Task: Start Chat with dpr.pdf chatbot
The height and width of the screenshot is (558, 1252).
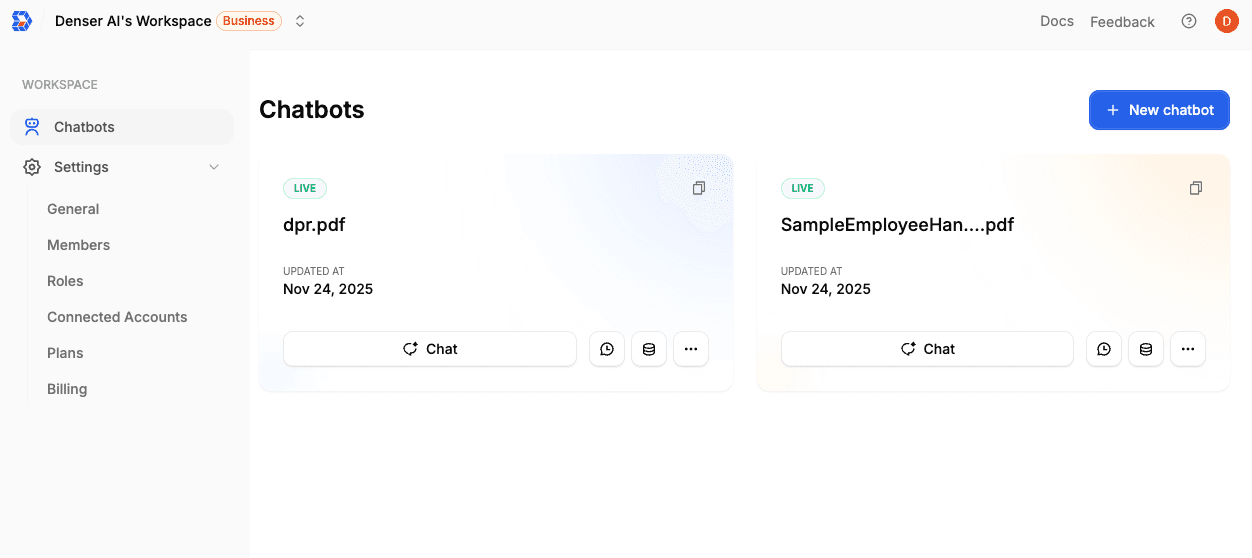Action: (x=430, y=349)
